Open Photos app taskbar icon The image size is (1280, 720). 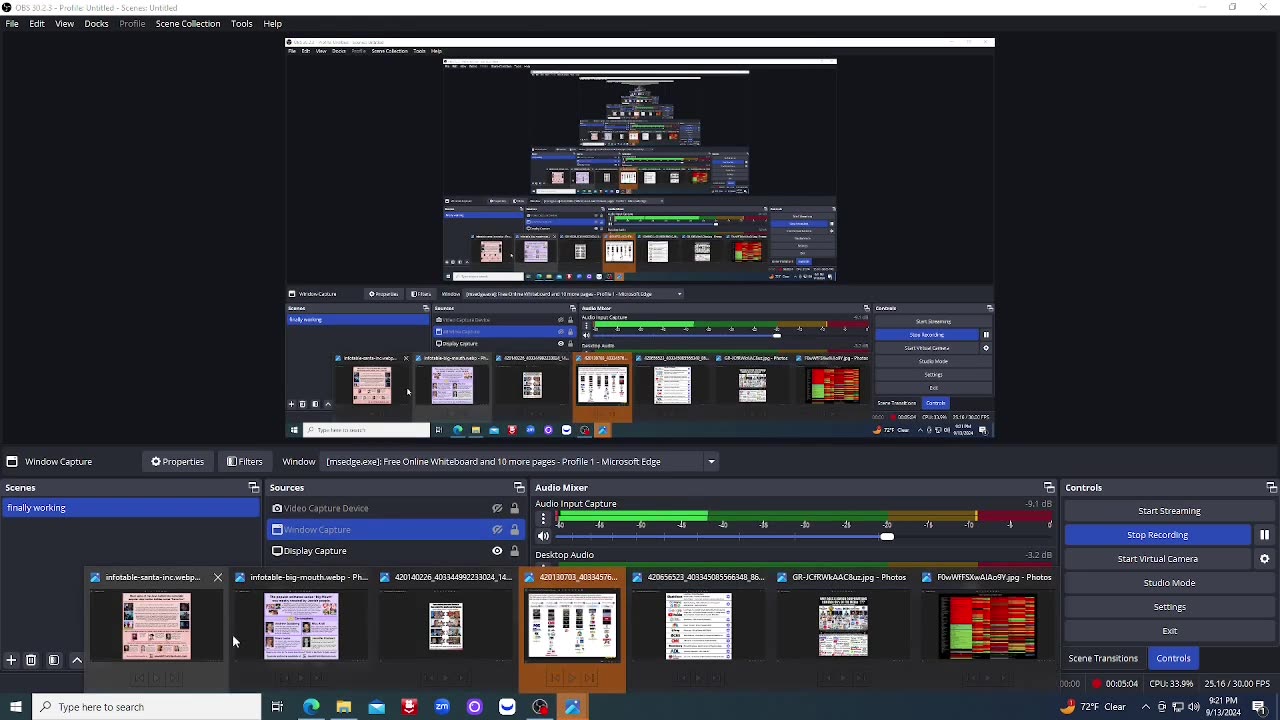572,707
